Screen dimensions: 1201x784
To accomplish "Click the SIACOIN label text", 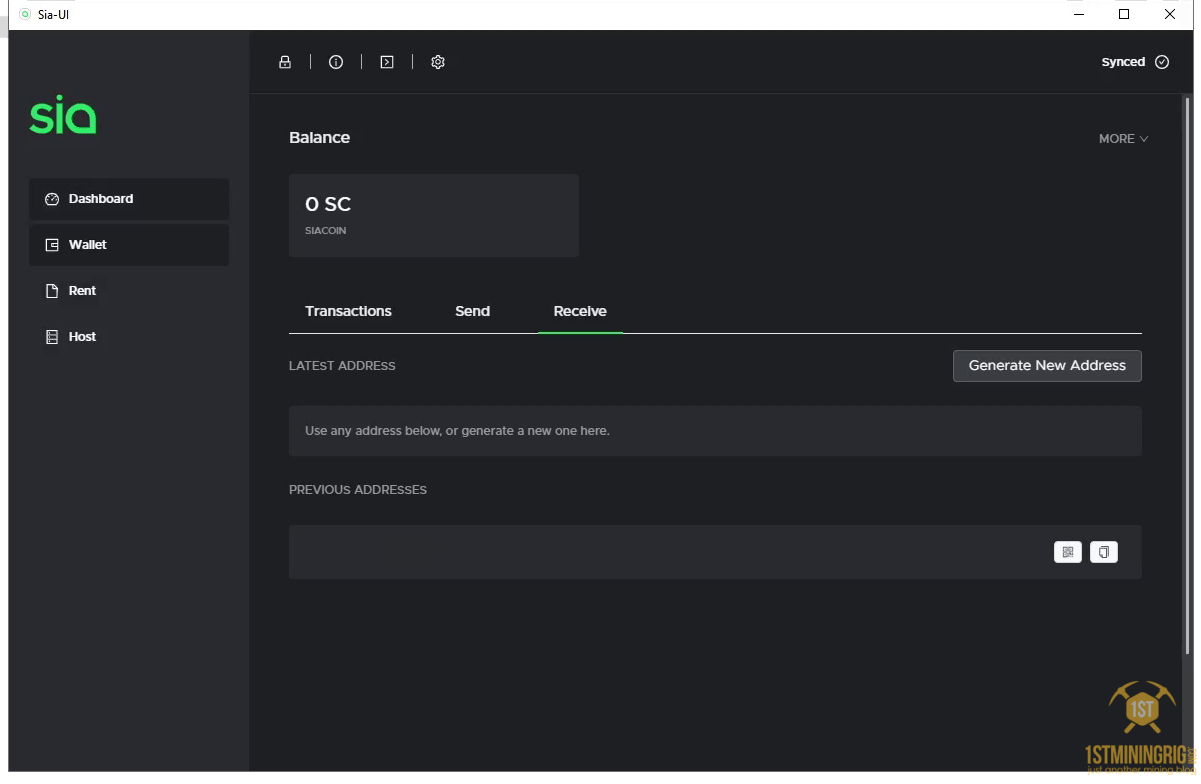I will tap(326, 231).
